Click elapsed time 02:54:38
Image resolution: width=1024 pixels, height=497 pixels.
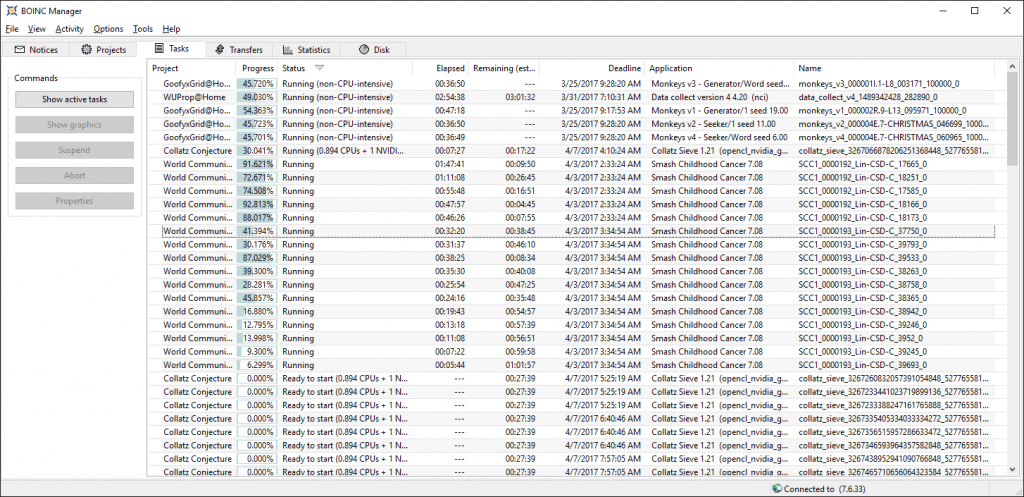pos(450,97)
